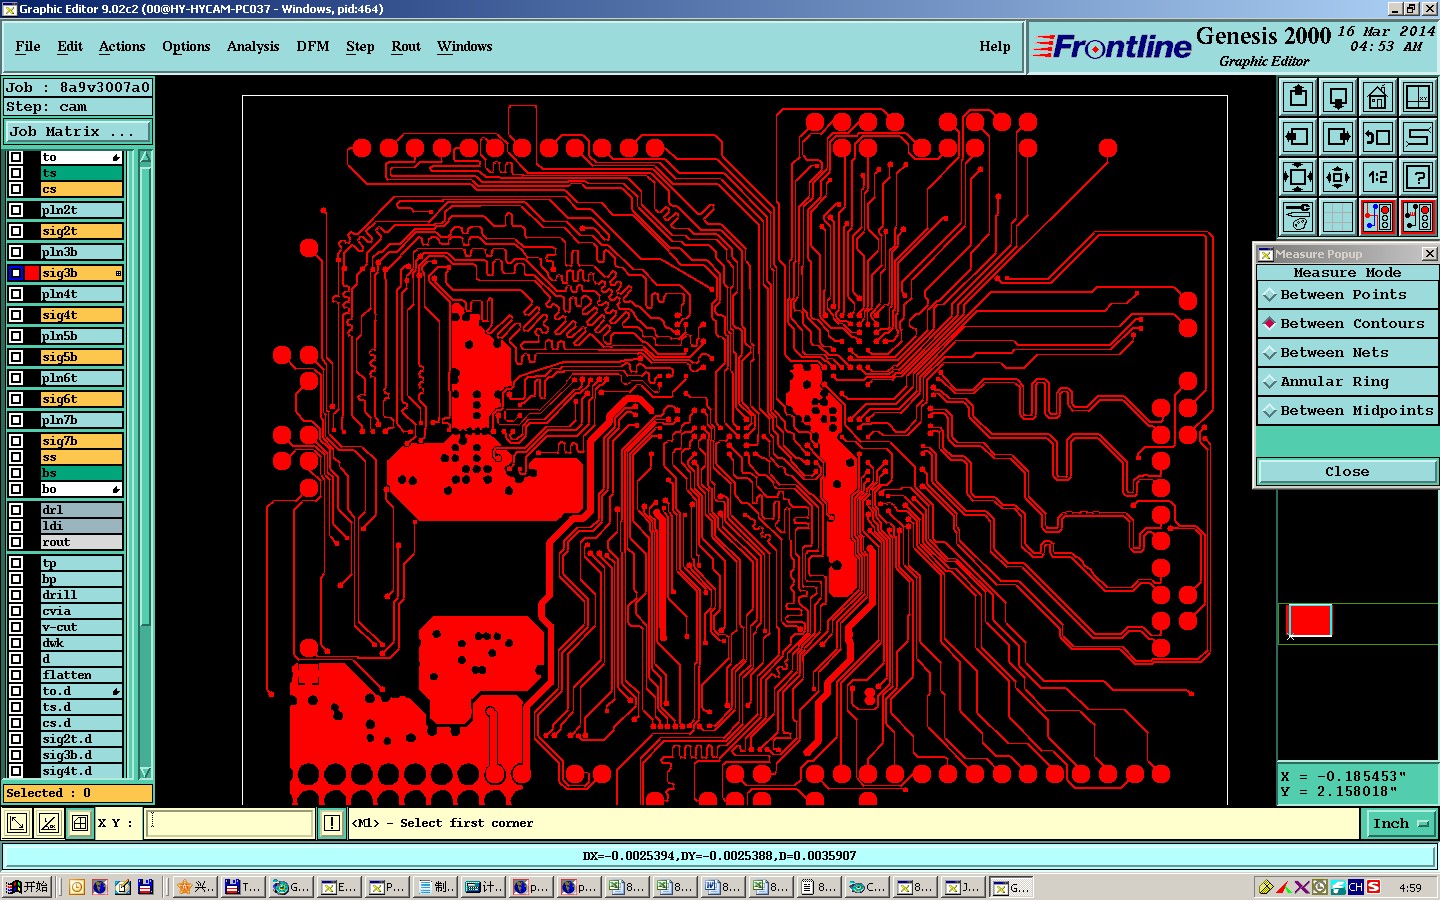Viewport: 1440px width, 900px height.
Task: Click the question mark query icon
Action: coord(1418,177)
